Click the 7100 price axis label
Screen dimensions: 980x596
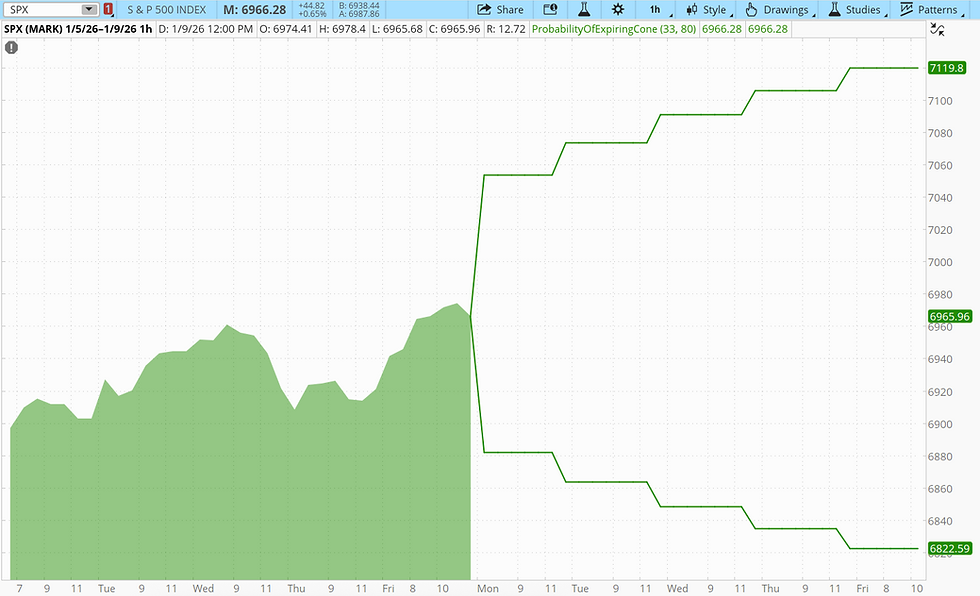point(940,101)
